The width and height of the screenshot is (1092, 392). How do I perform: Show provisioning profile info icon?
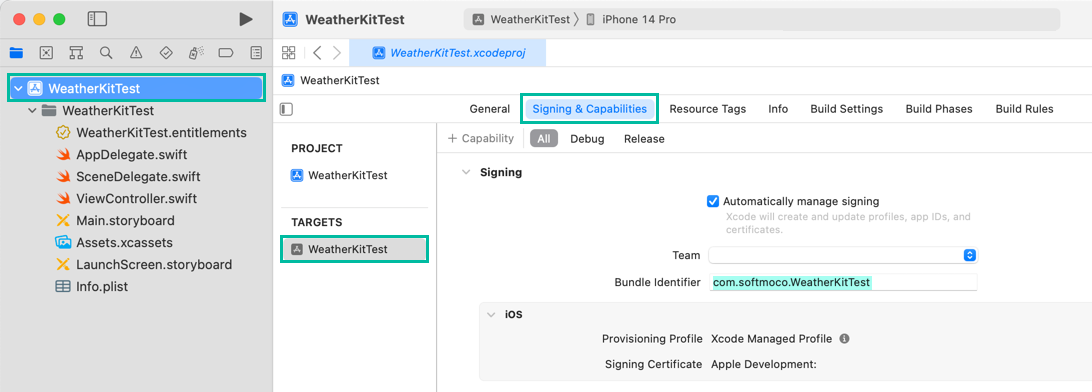[844, 339]
